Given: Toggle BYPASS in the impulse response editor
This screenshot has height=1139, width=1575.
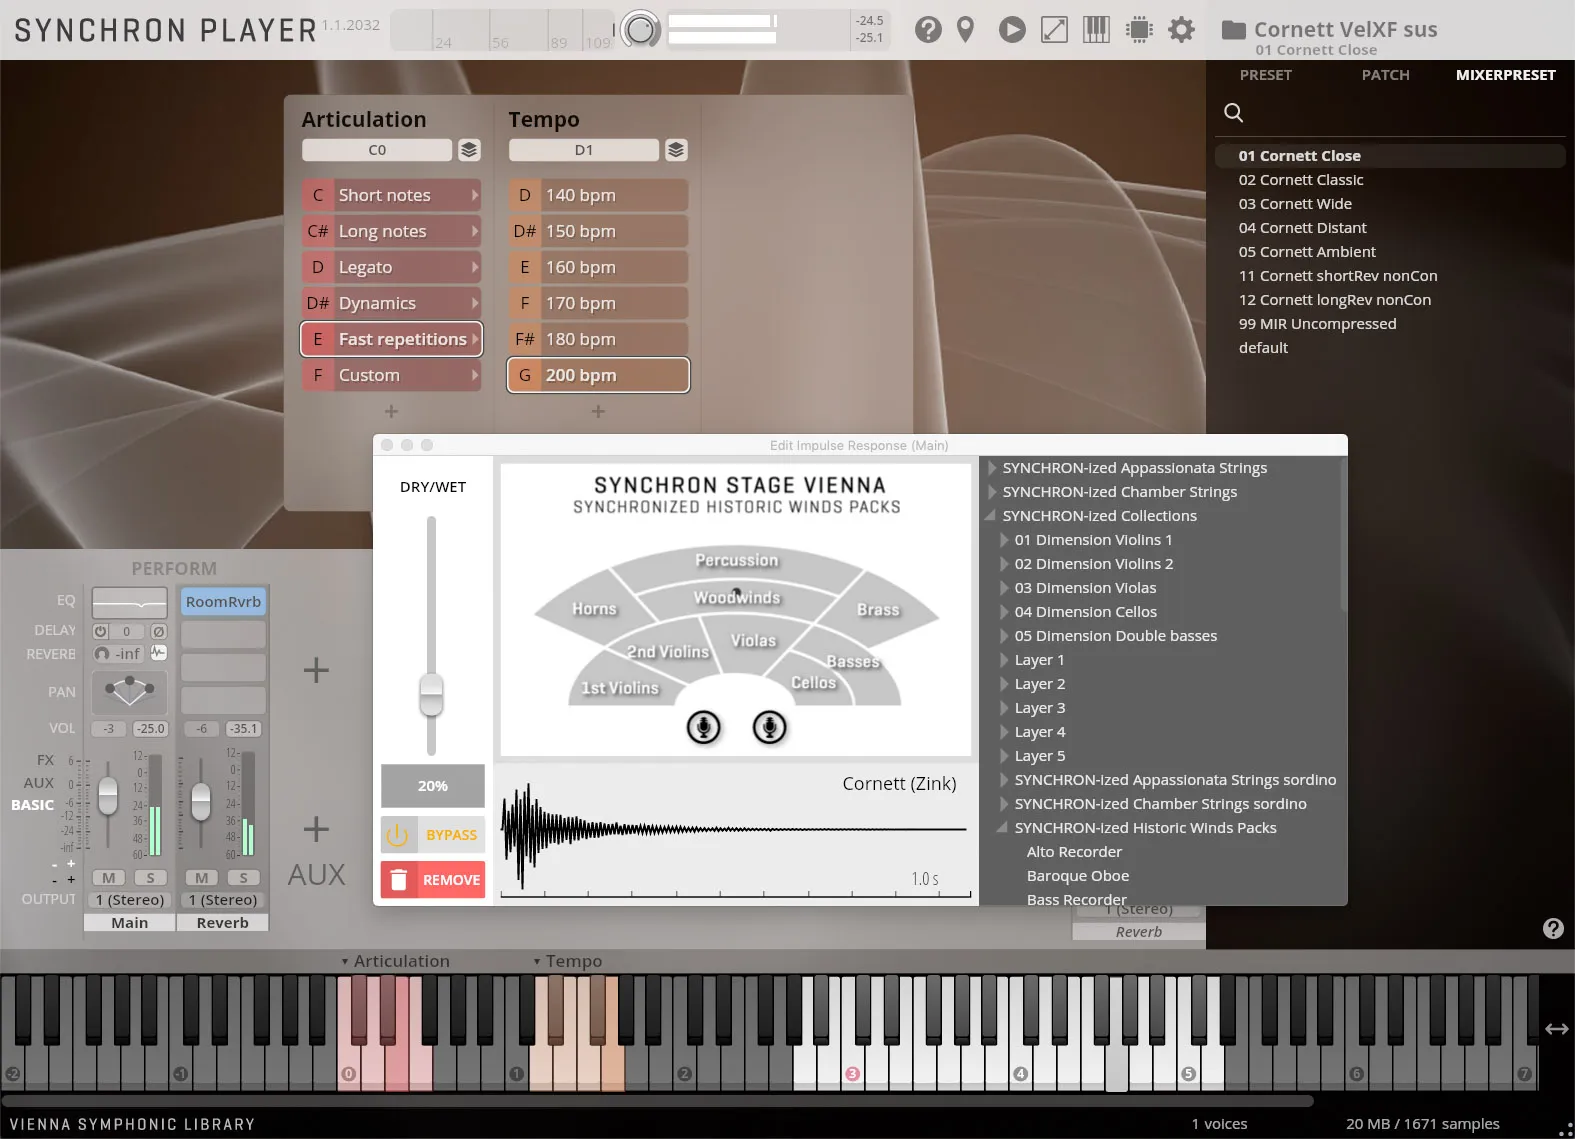Looking at the screenshot, I should point(433,835).
